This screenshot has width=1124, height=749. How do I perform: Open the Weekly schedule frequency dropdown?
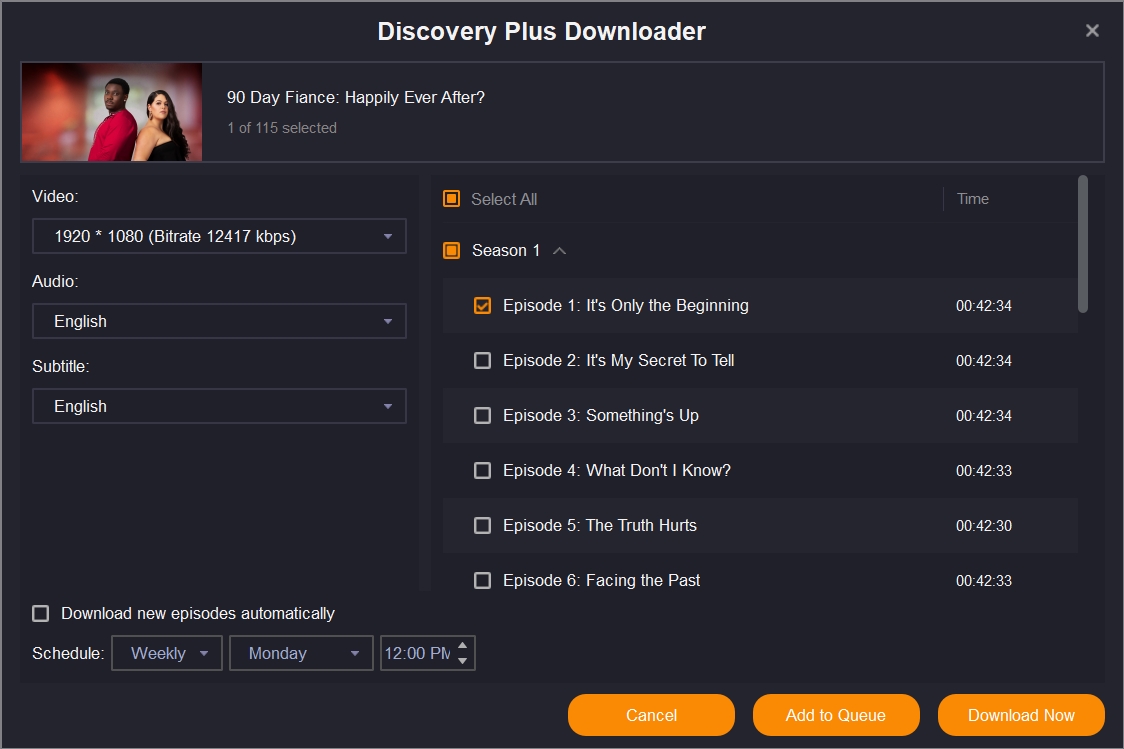click(x=167, y=654)
